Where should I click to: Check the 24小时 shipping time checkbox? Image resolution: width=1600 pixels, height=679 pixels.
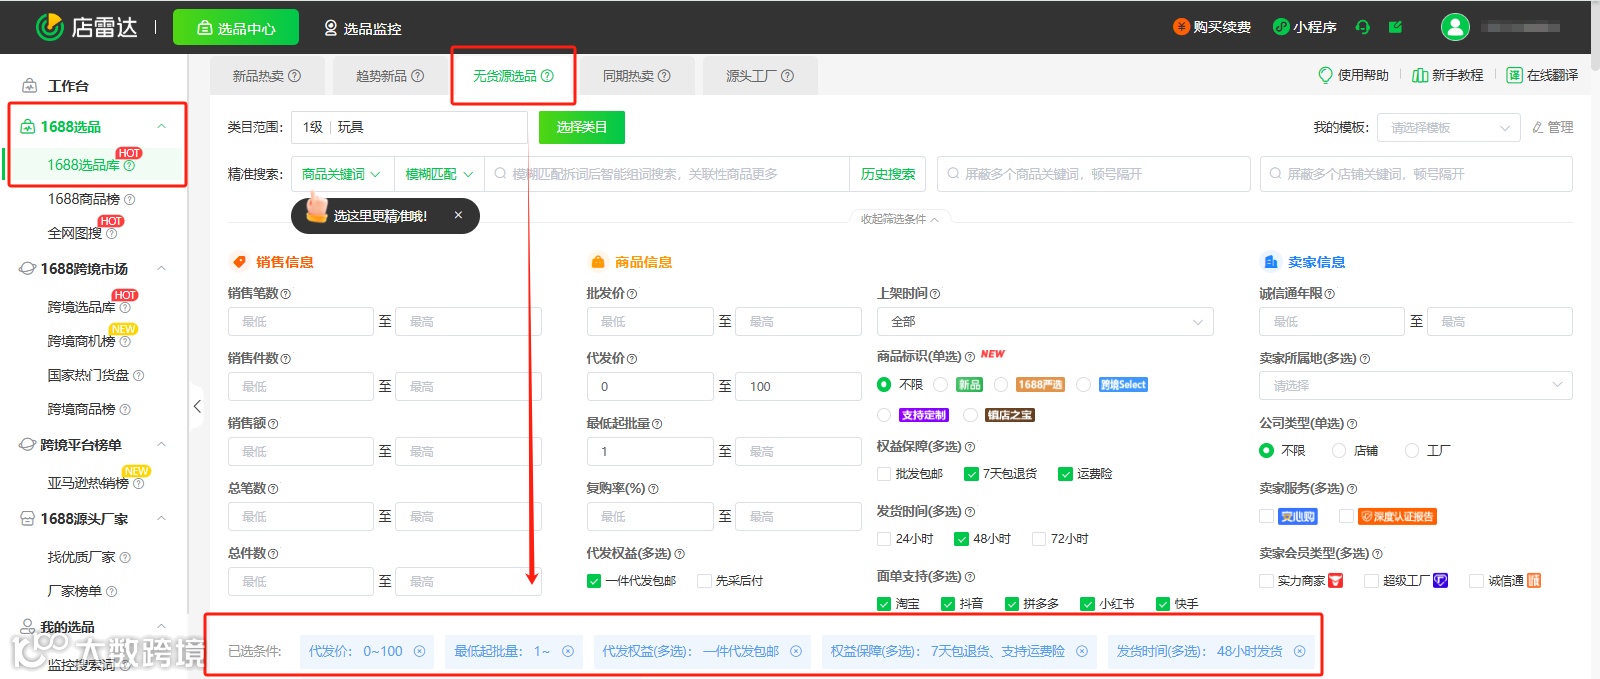tap(884, 539)
